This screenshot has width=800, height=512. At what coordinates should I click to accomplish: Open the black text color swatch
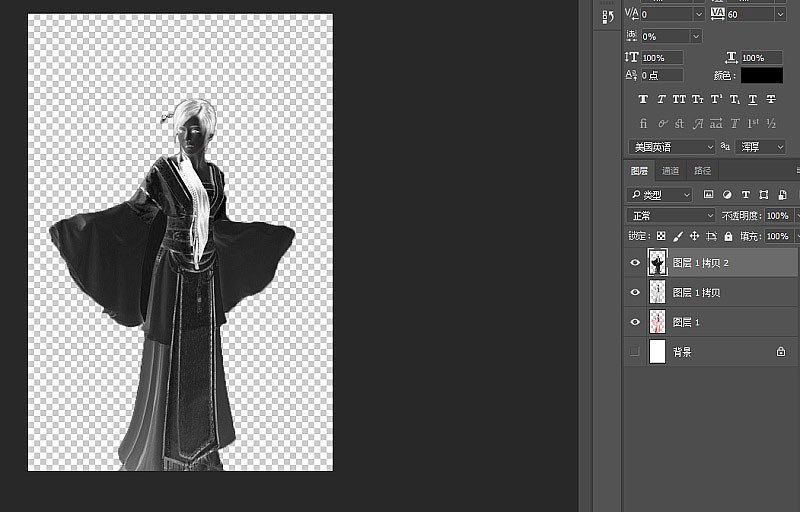[x=761, y=75]
